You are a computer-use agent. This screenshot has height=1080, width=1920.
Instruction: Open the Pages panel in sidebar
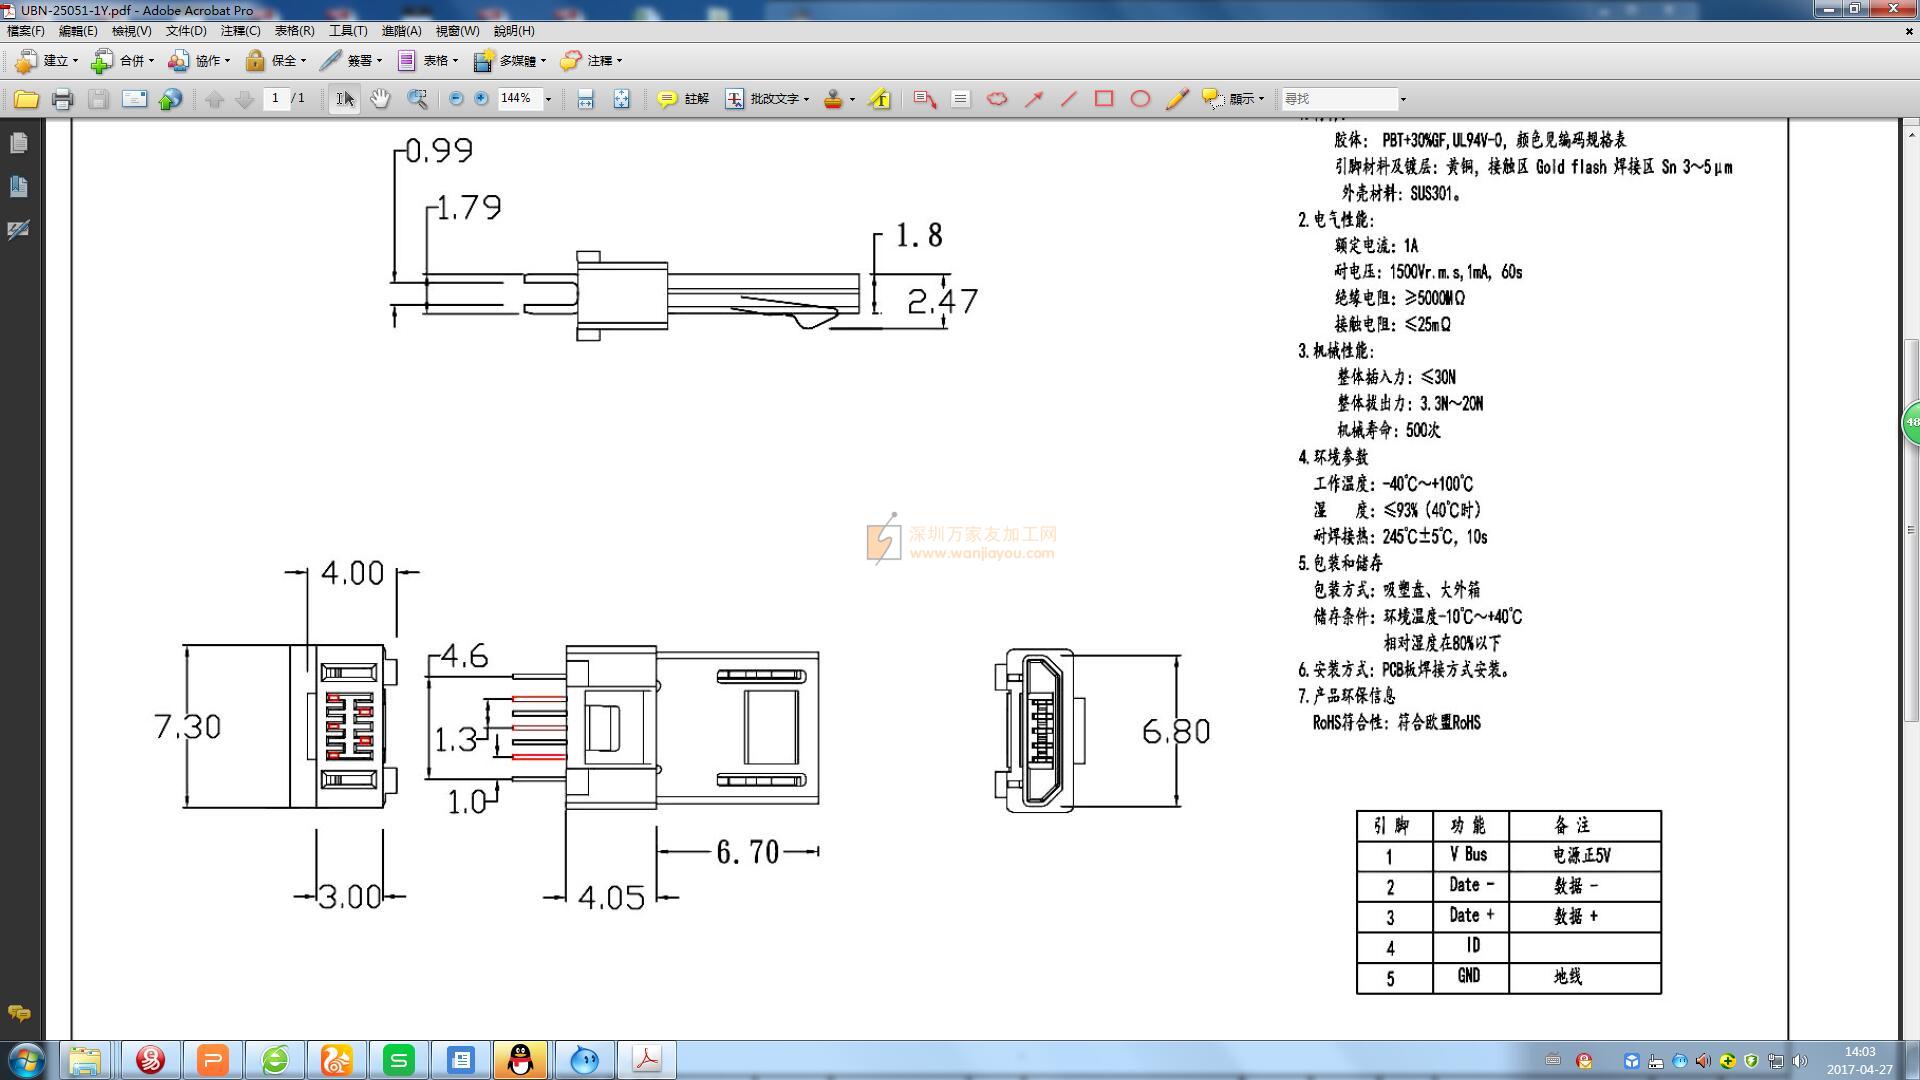(18, 143)
